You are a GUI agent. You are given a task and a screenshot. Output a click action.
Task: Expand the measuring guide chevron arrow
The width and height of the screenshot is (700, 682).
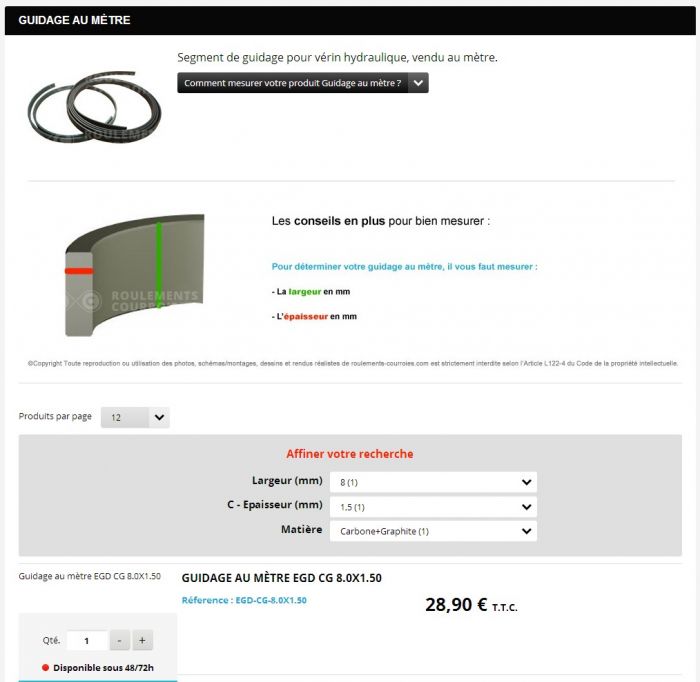[418, 83]
